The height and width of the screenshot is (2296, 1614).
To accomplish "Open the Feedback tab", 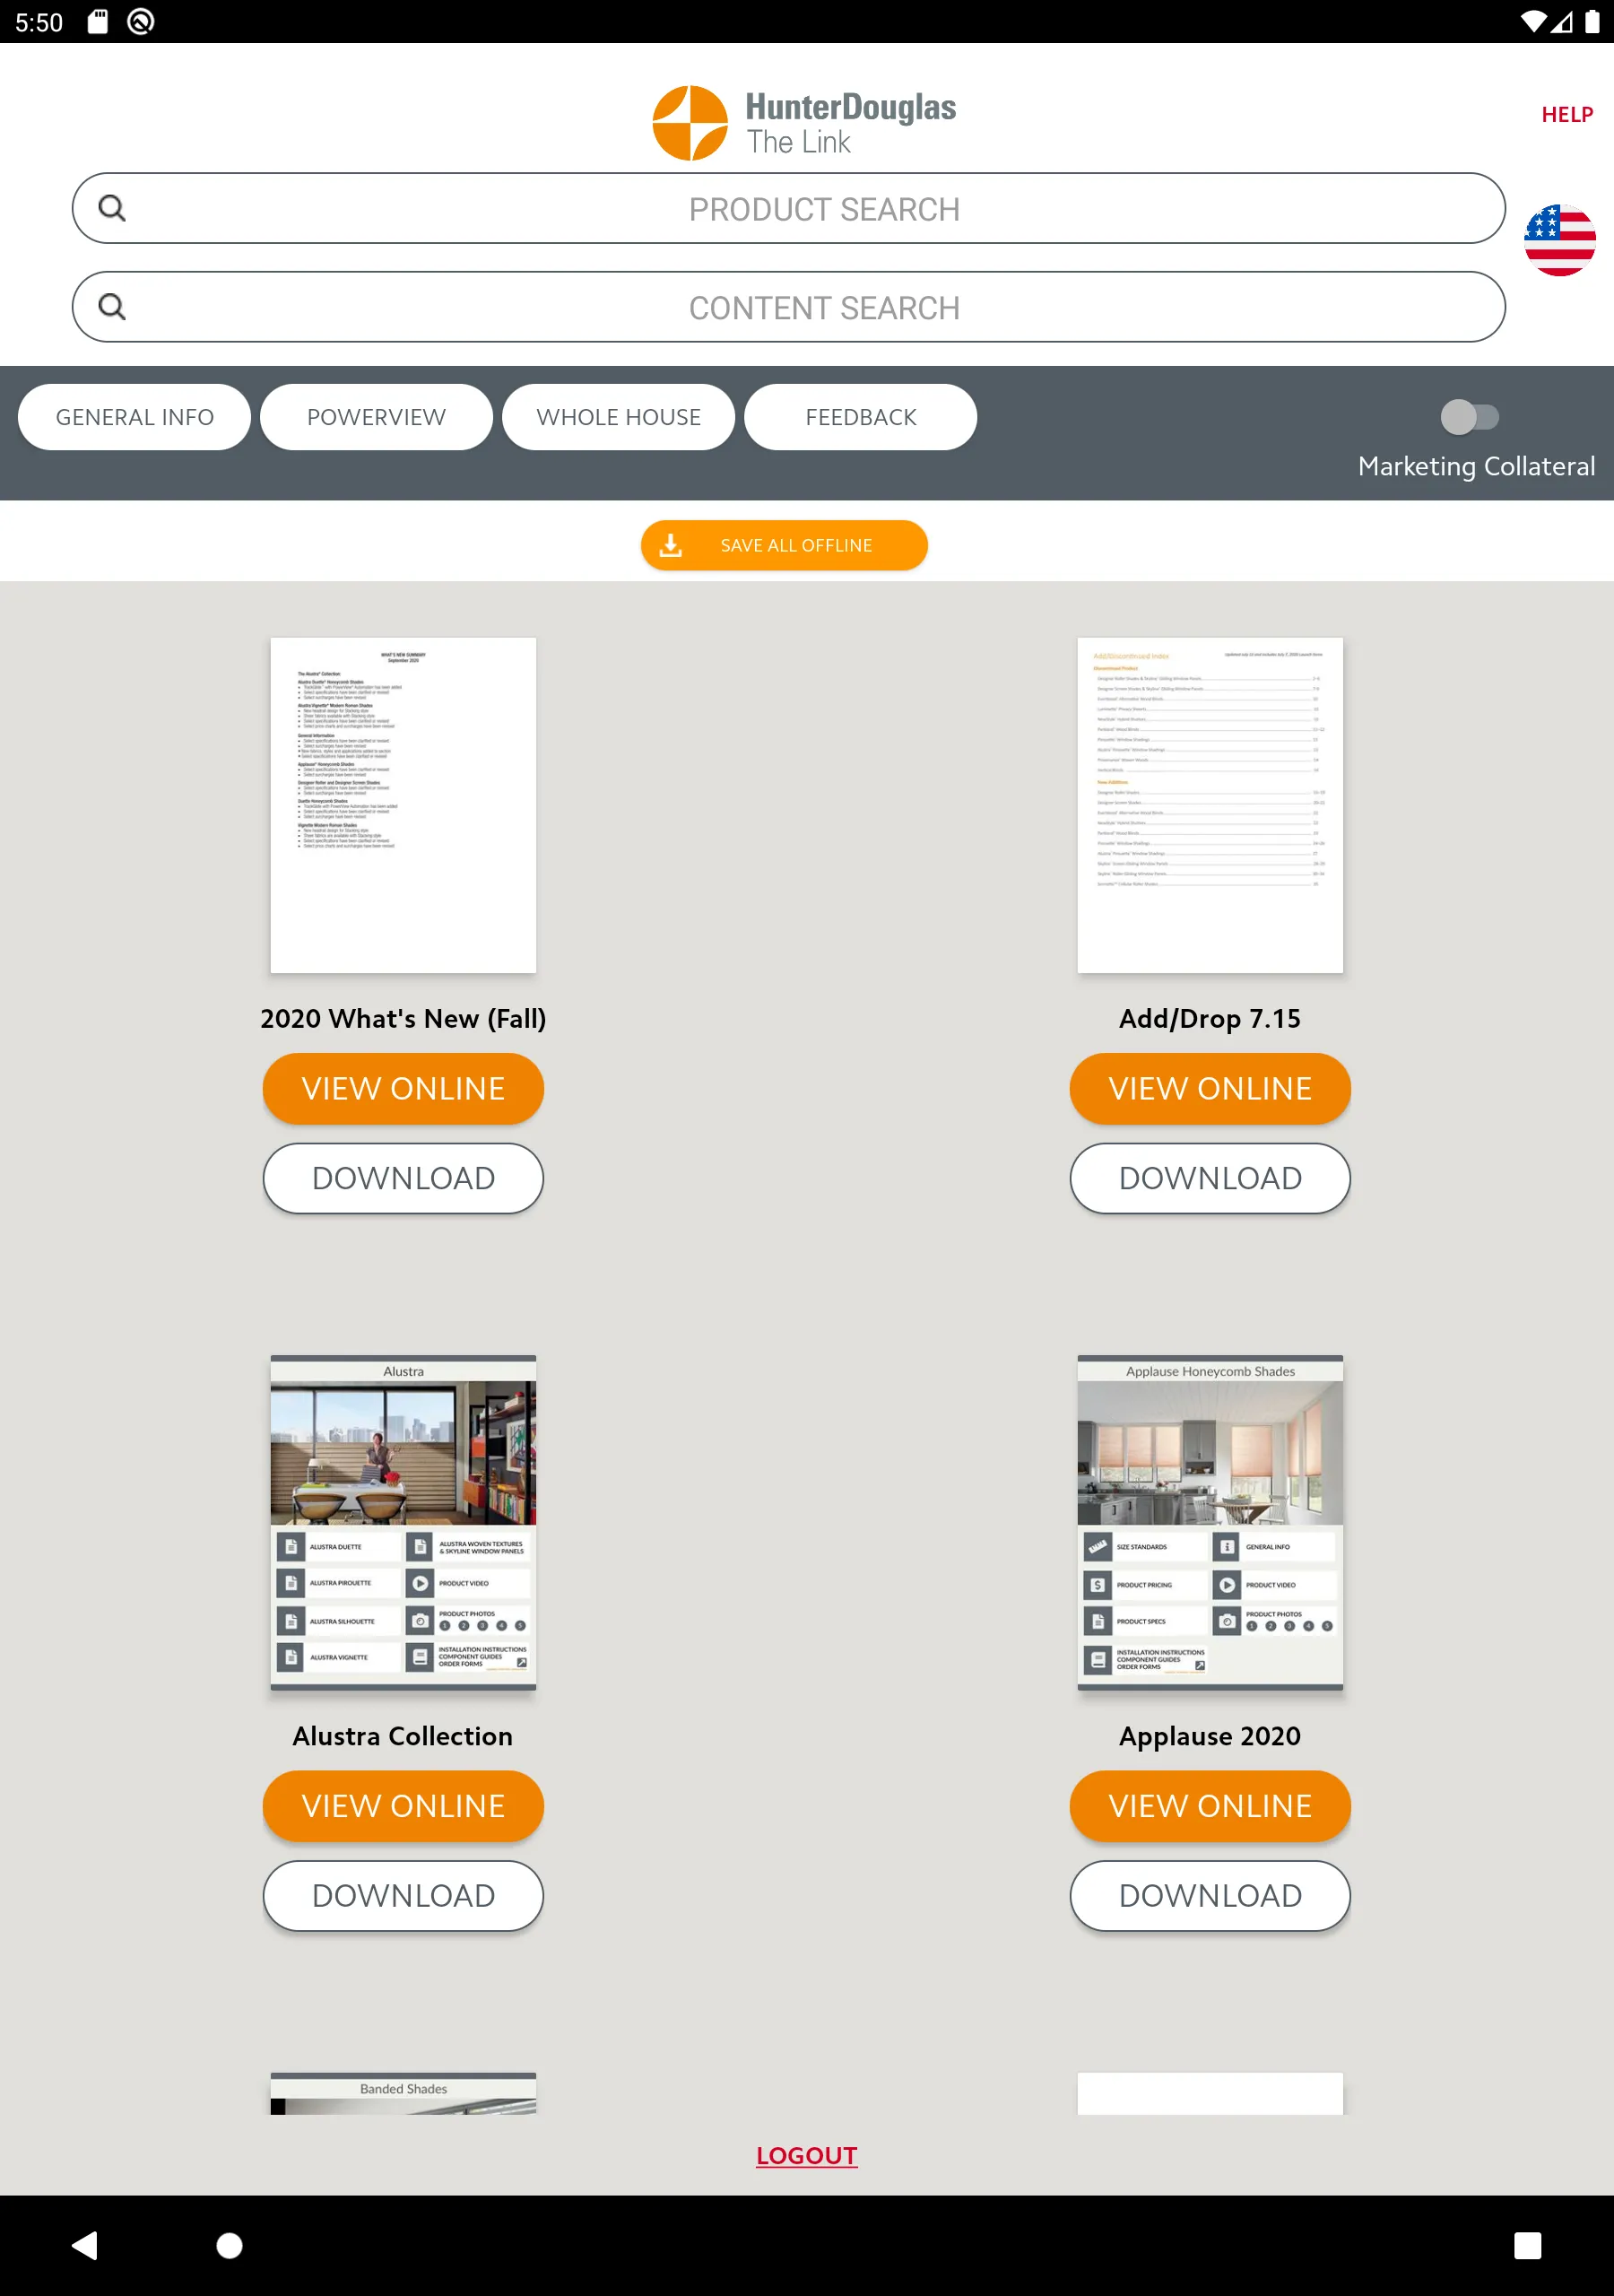I will (860, 417).
